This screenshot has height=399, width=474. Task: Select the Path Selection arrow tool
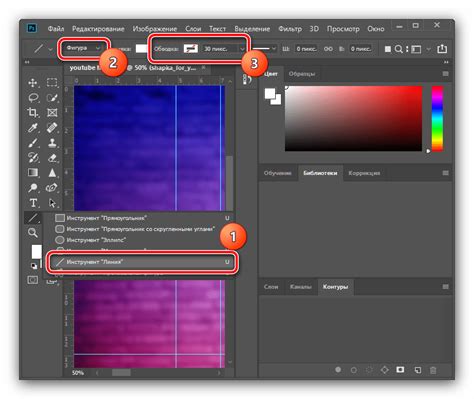pos(52,203)
